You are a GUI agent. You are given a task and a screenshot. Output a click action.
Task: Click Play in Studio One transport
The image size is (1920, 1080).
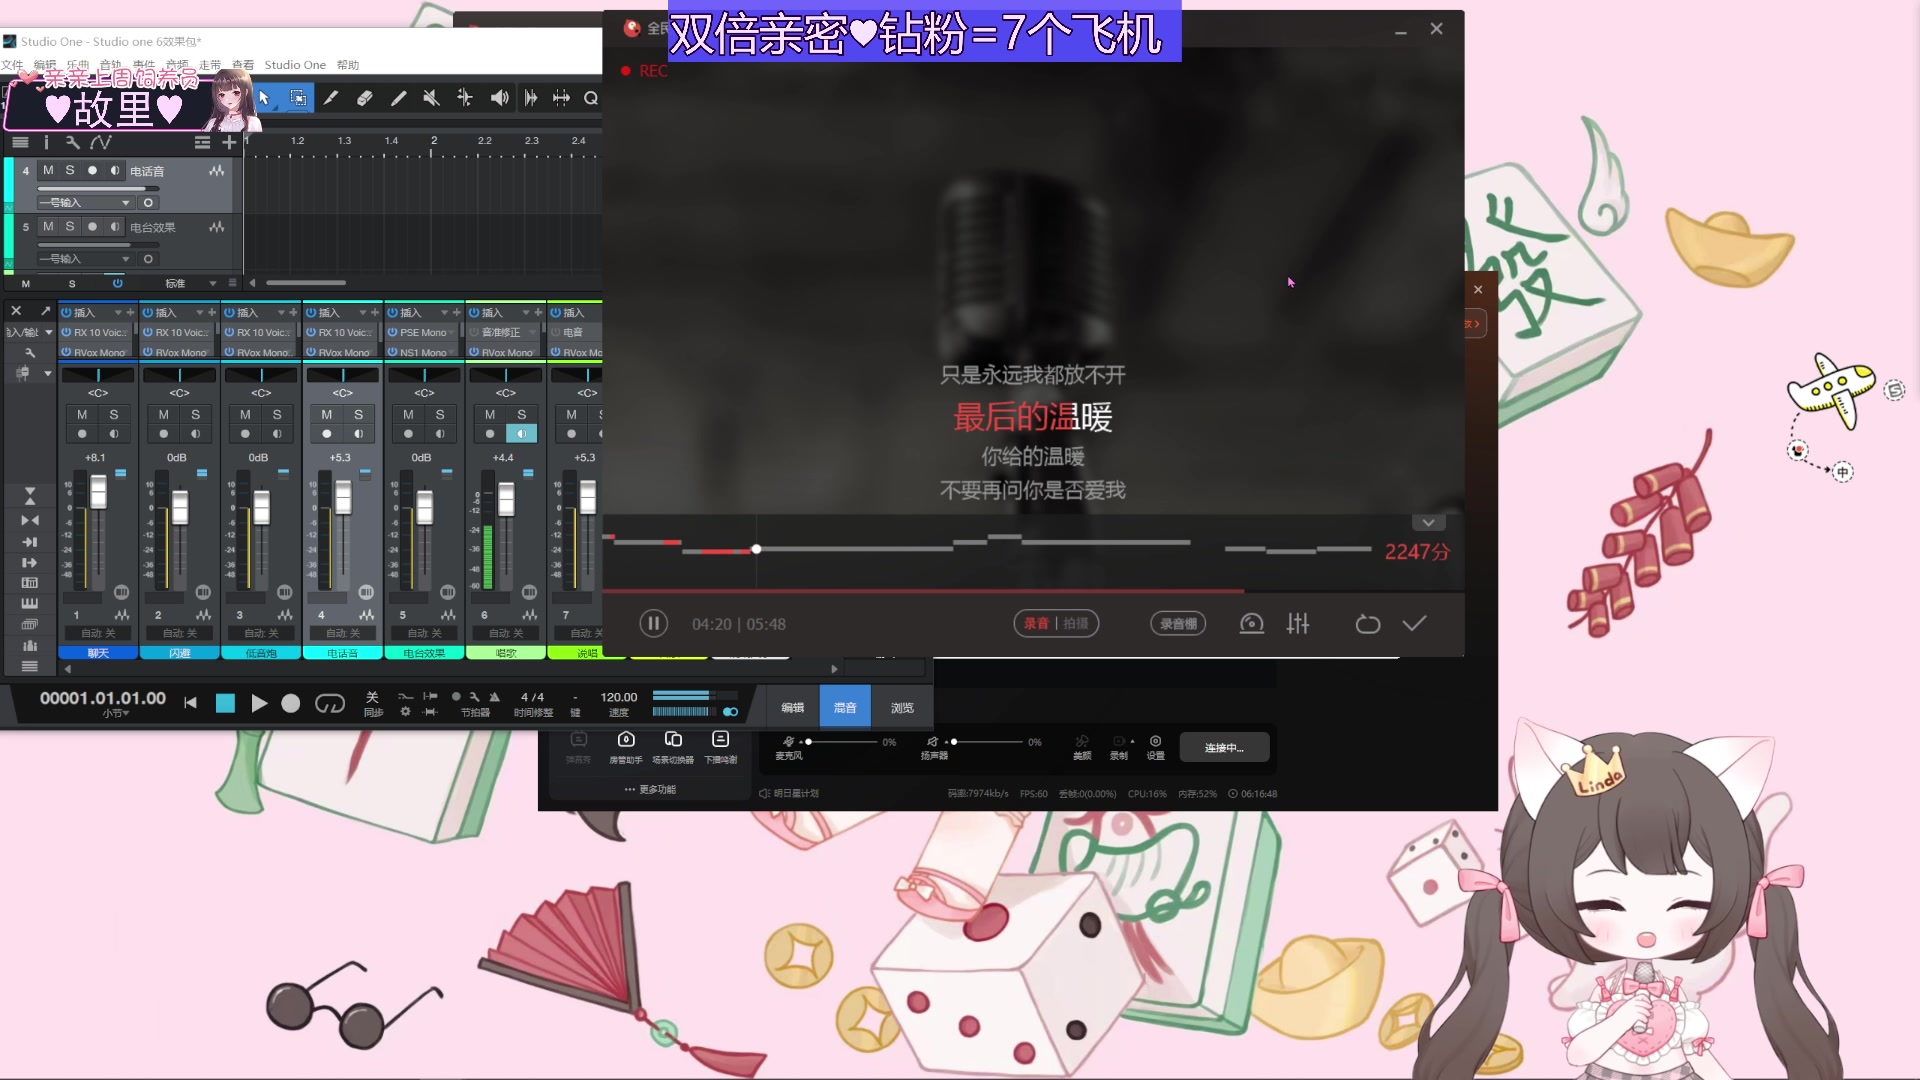click(x=259, y=704)
